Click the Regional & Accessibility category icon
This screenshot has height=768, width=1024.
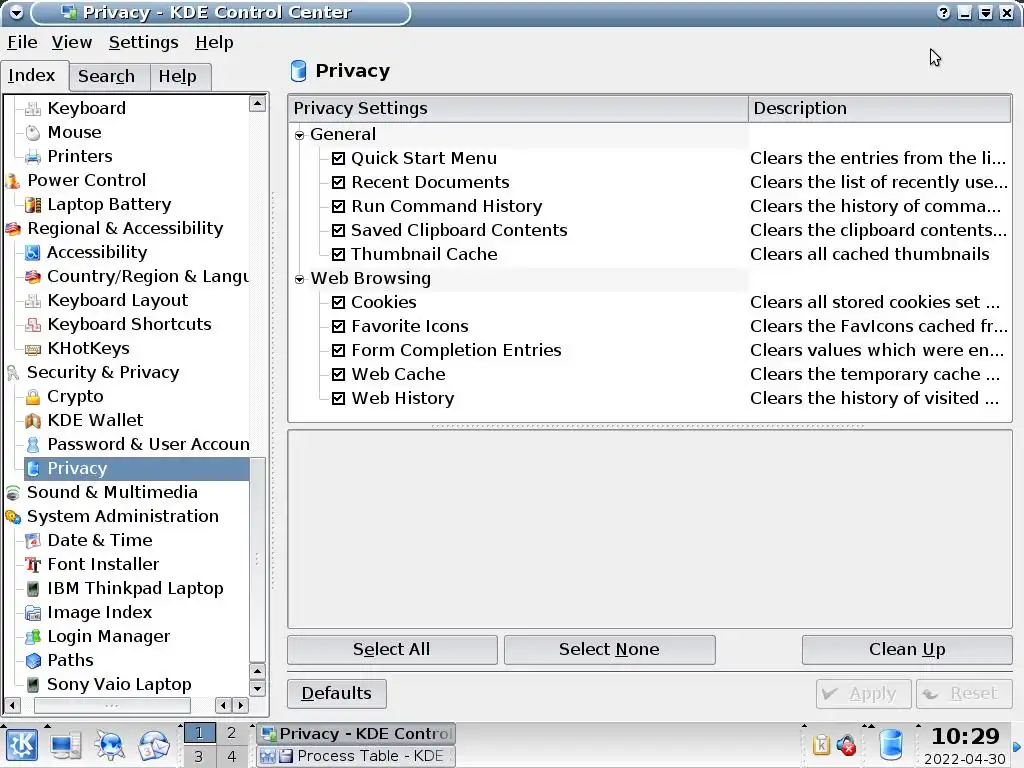point(13,229)
